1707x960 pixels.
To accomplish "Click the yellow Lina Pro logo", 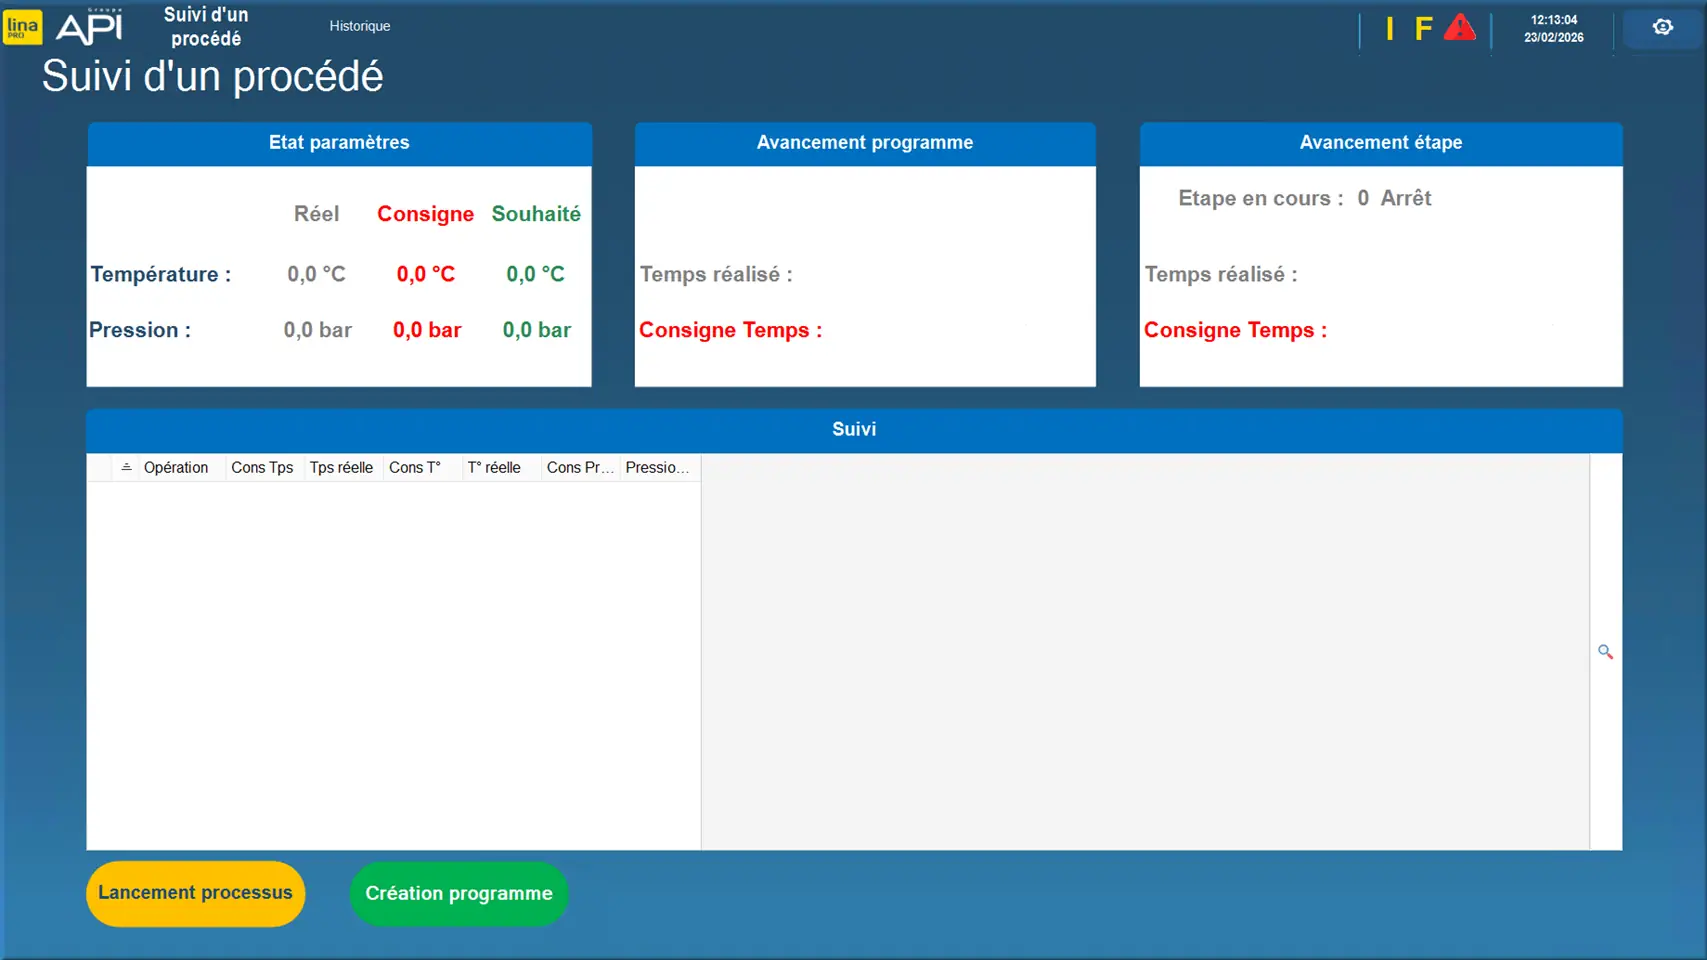I will pyautogui.click(x=22, y=27).
